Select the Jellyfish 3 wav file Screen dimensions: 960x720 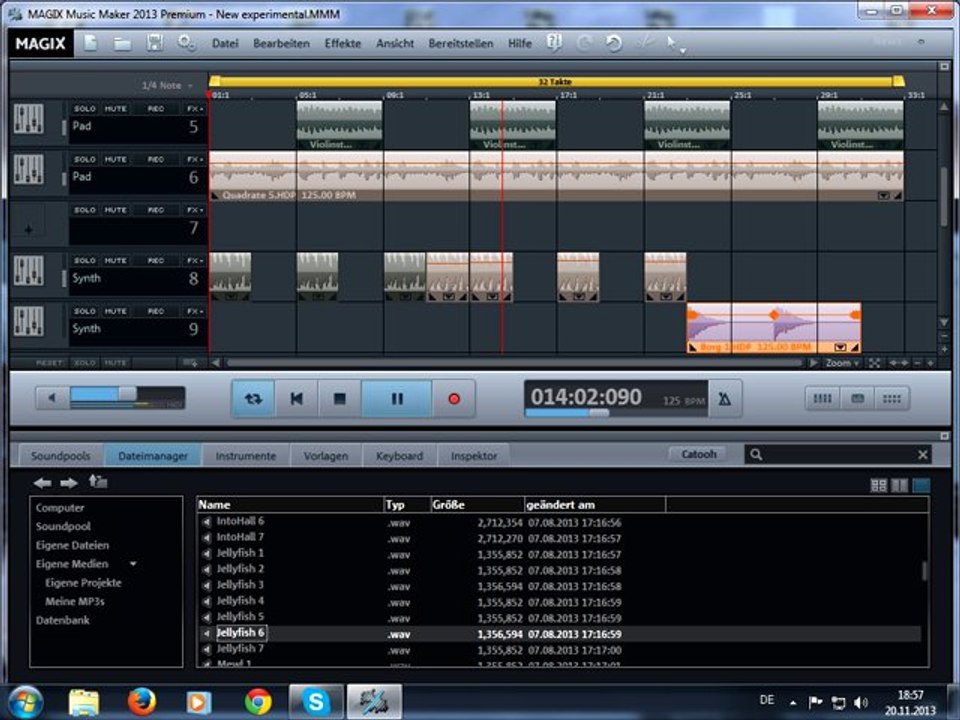point(240,585)
